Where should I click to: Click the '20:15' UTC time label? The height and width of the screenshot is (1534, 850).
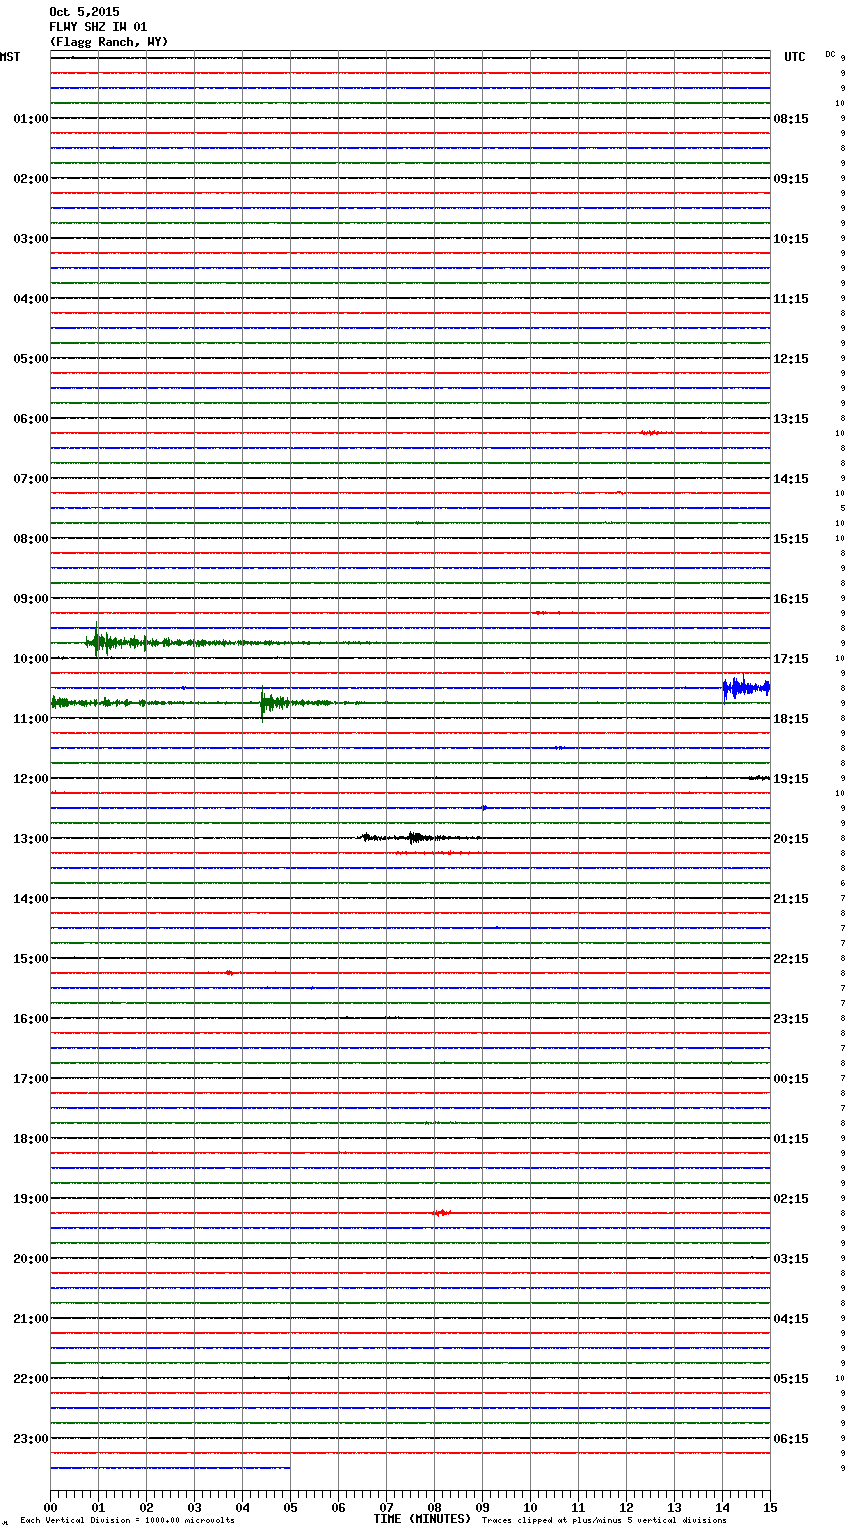[x=791, y=839]
